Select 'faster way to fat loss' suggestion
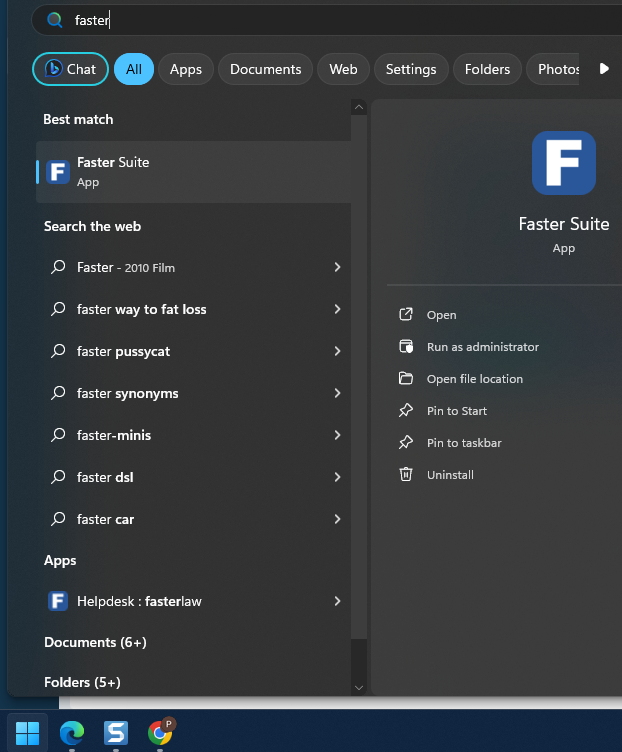The image size is (622, 752). coord(193,309)
